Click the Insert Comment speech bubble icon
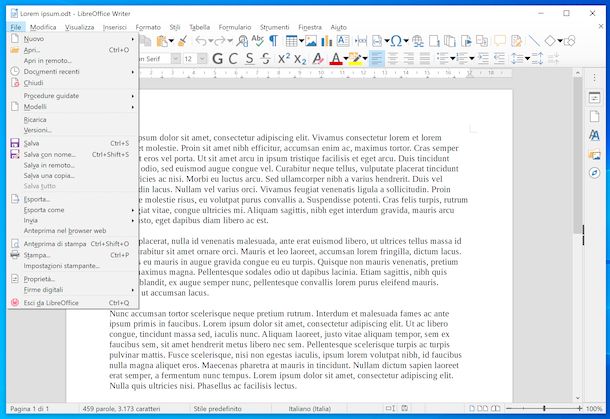The image size is (610, 419). 500,40
